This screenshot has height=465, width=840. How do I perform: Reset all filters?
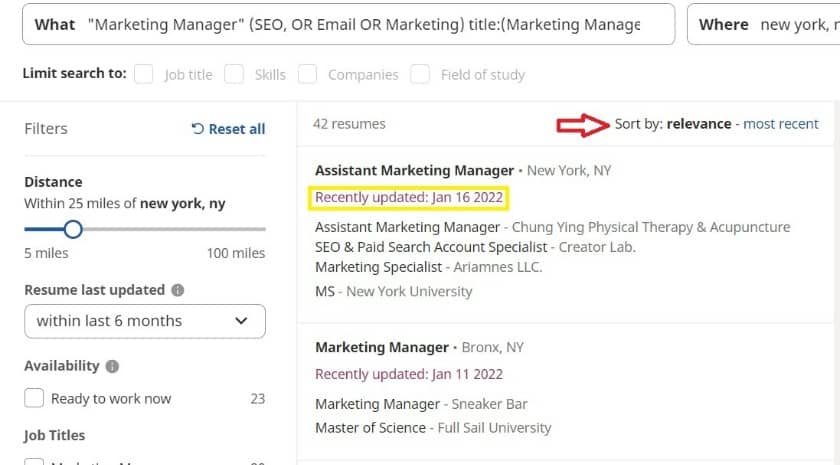pos(228,129)
